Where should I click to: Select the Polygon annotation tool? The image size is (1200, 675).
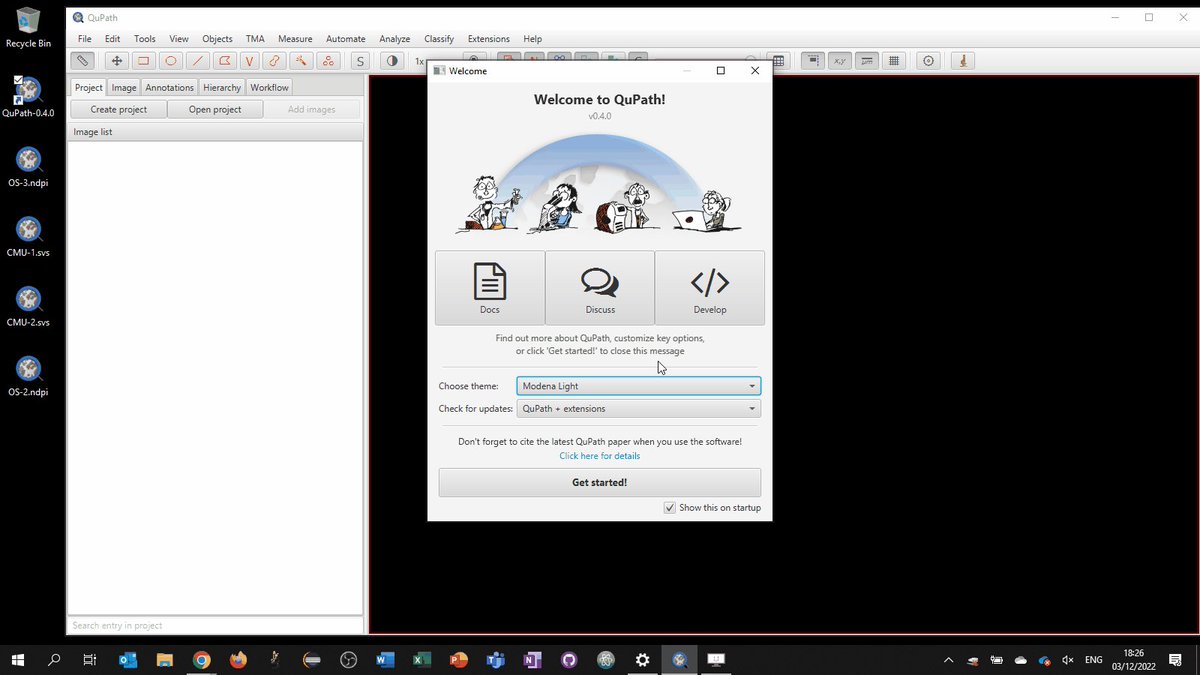click(x=225, y=61)
